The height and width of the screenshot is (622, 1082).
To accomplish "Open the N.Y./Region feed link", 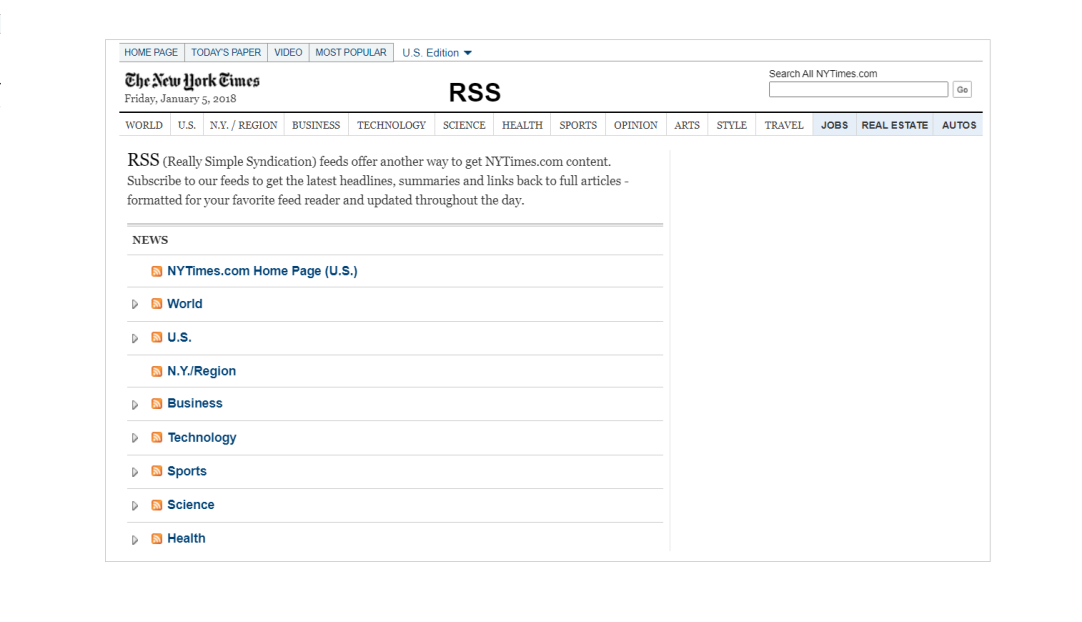I will coord(201,371).
